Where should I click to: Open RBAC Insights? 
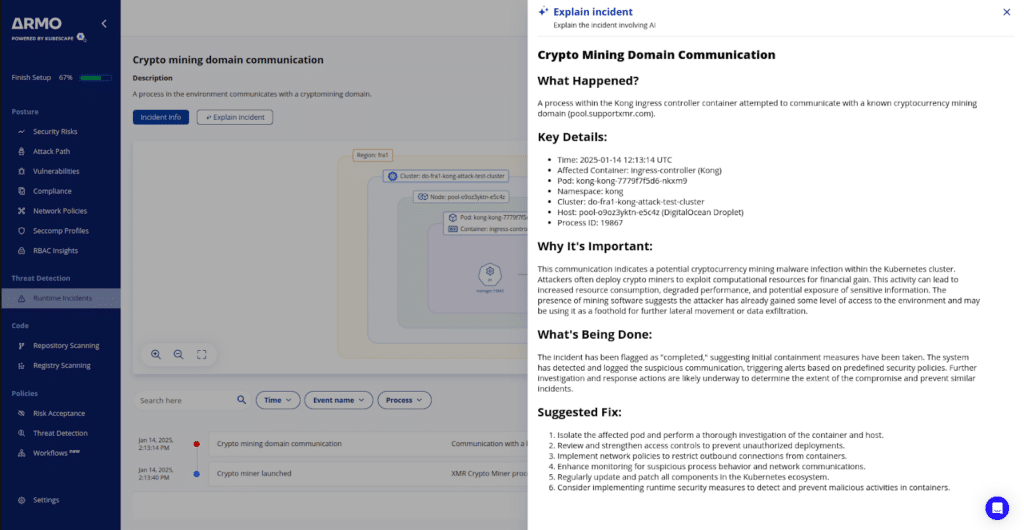(56, 251)
